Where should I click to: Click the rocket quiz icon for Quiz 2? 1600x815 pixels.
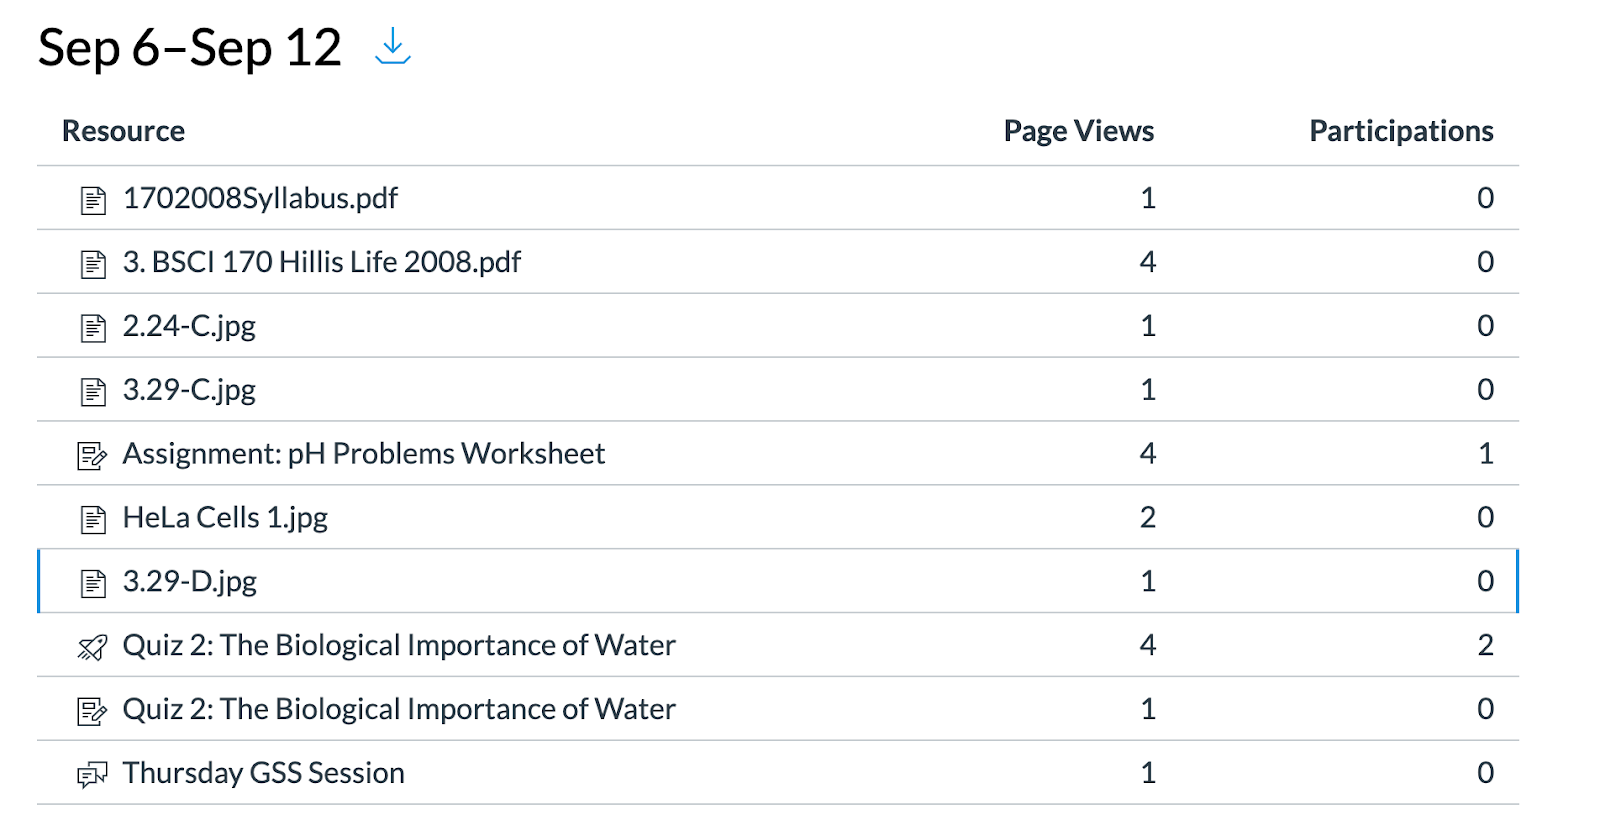click(x=92, y=648)
